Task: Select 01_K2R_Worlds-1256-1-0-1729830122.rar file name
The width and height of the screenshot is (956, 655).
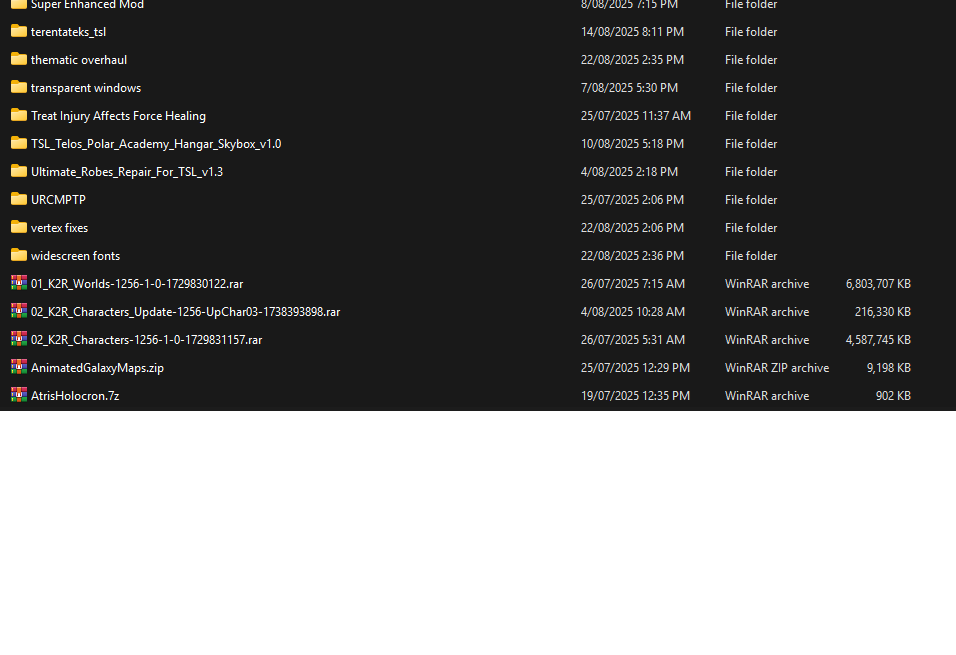Action: point(137,284)
